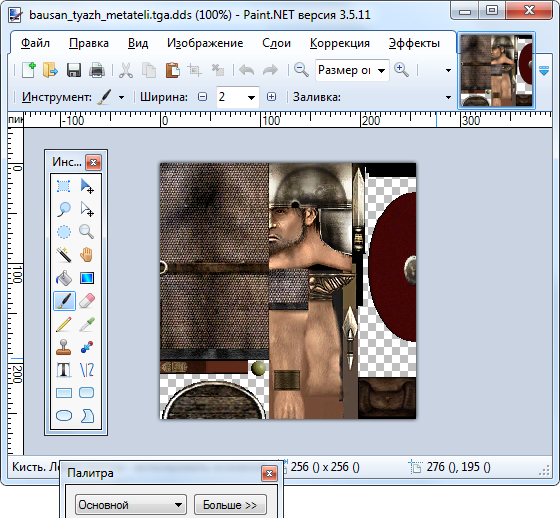Expand the Заливка toolbar overflow arrow
Image resolution: width=560 pixels, height=518 pixels.
(448, 97)
